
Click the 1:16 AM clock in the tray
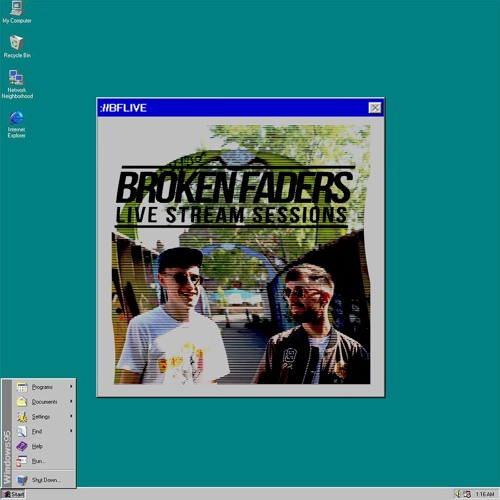click(485, 494)
